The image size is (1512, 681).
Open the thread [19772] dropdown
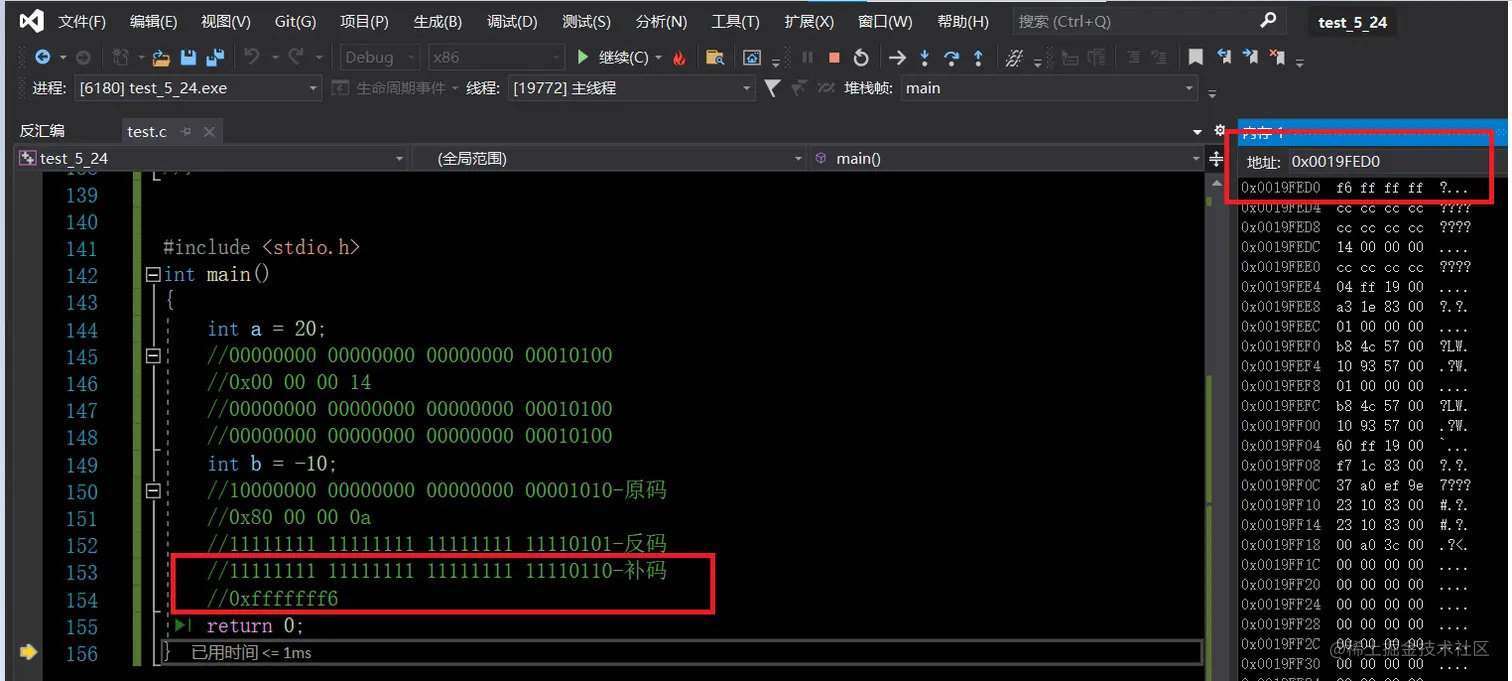[x=631, y=88]
